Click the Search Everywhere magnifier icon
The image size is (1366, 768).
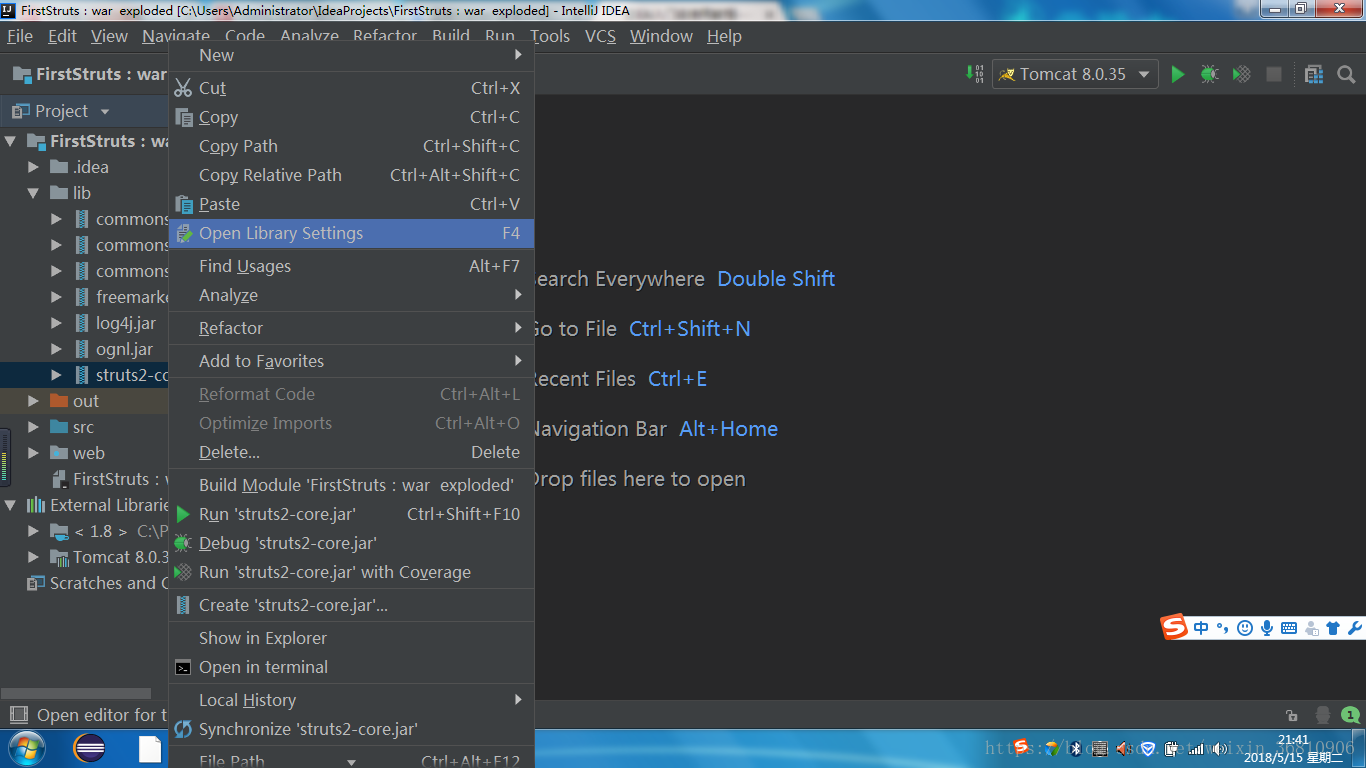click(x=1346, y=74)
